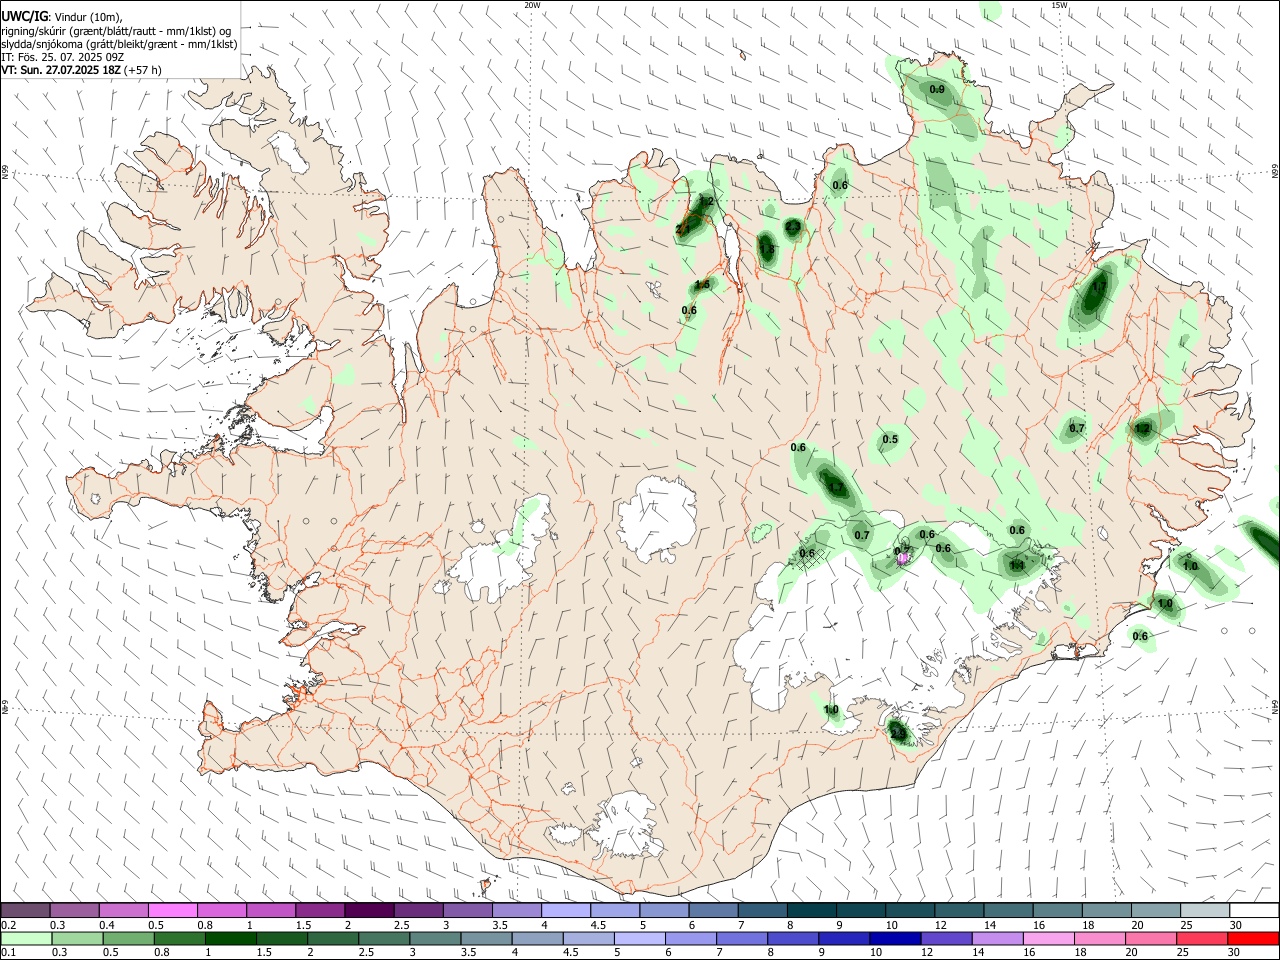Choose the lower-row periwinkle swatch labeled 6

pyautogui.click(x=691, y=939)
